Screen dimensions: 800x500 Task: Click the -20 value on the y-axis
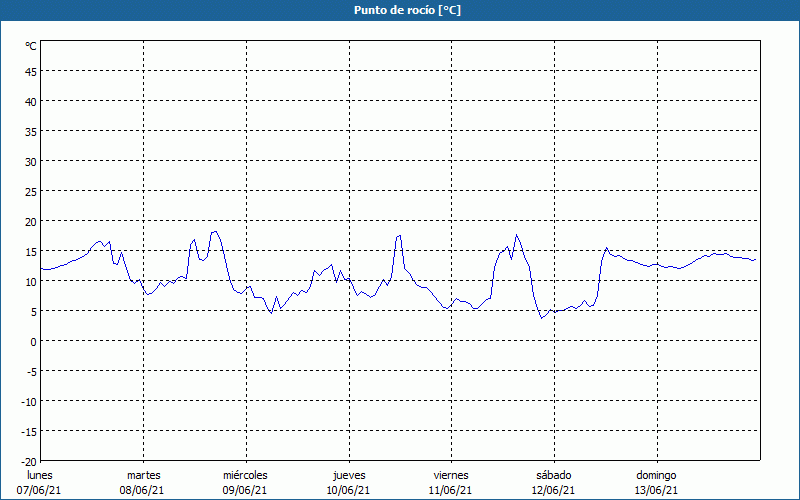(x=28, y=461)
